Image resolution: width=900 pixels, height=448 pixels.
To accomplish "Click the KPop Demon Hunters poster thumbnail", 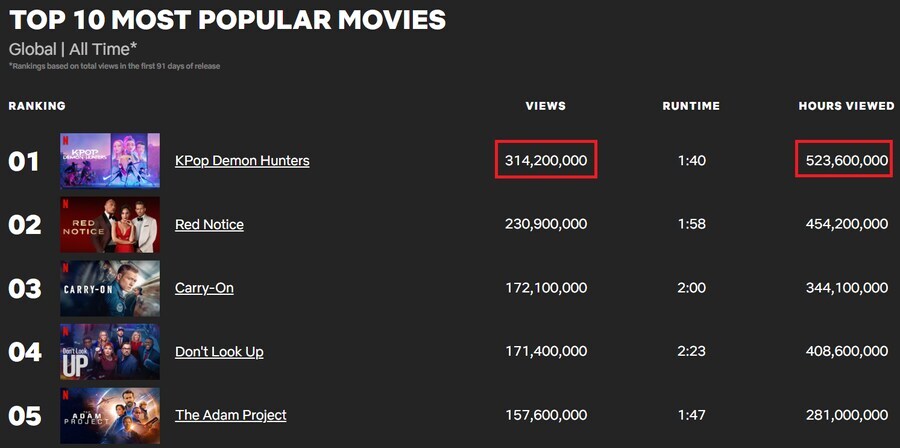I will pos(110,161).
